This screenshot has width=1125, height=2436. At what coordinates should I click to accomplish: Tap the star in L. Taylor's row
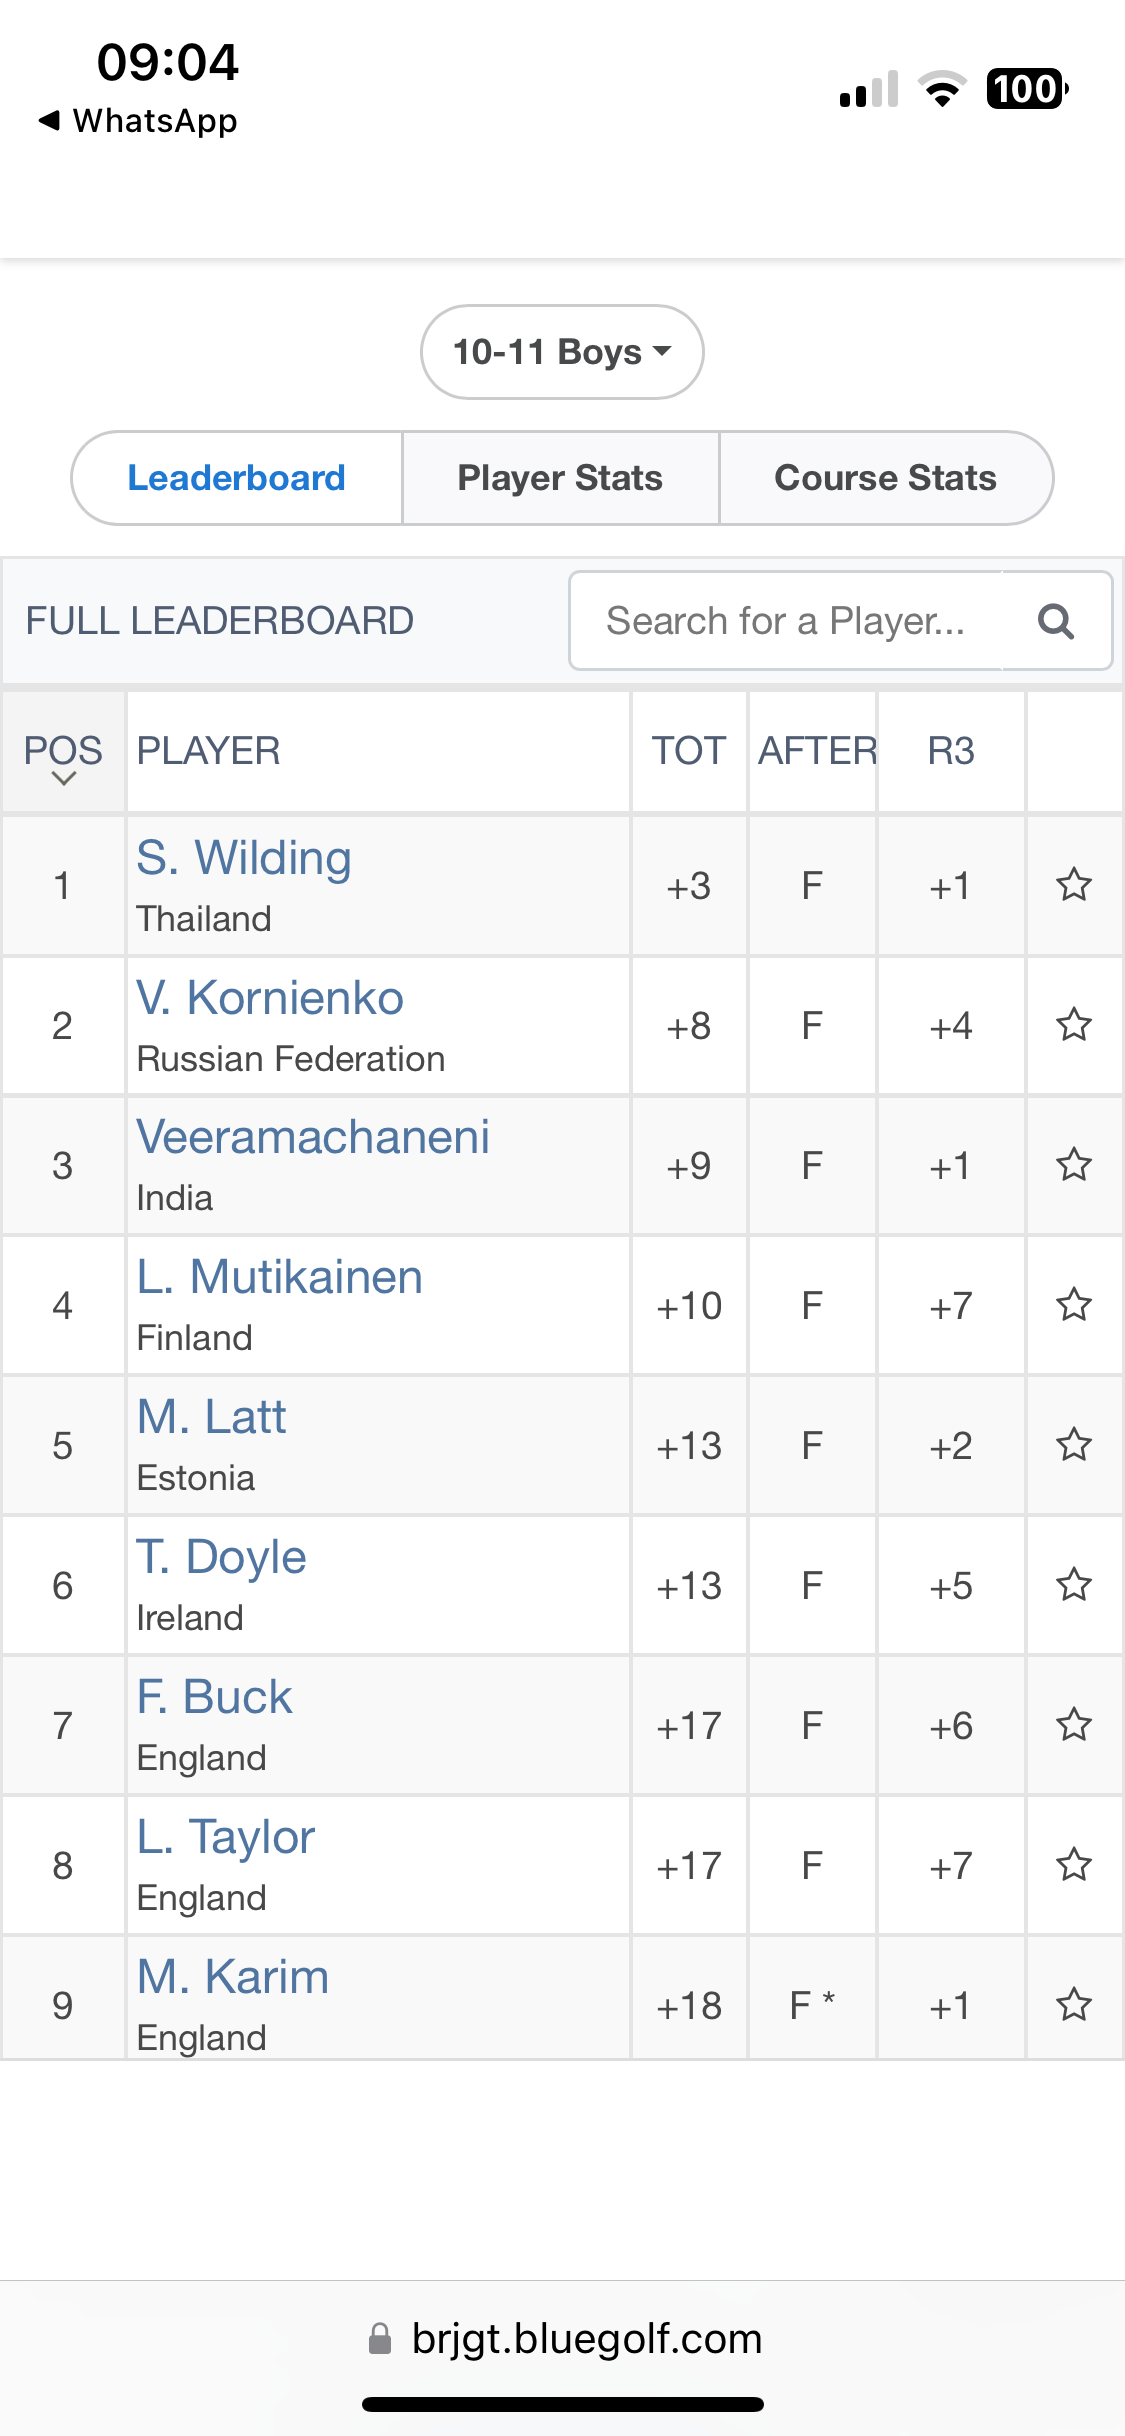pos(1074,1865)
